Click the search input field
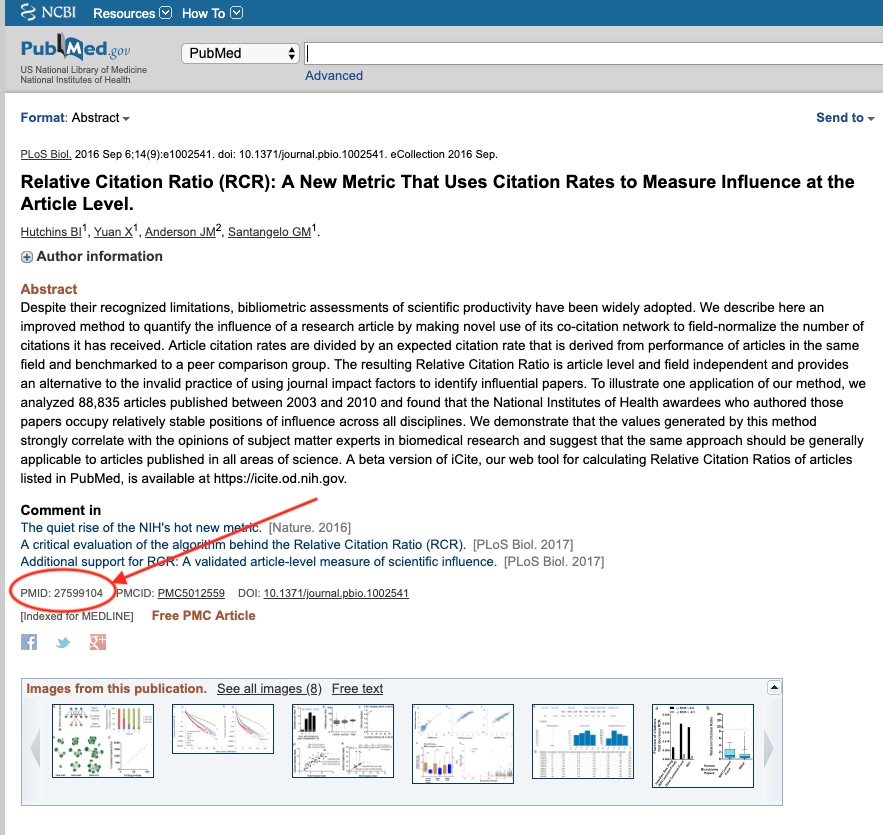This screenshot has height=835, width=883. [590, 53]
